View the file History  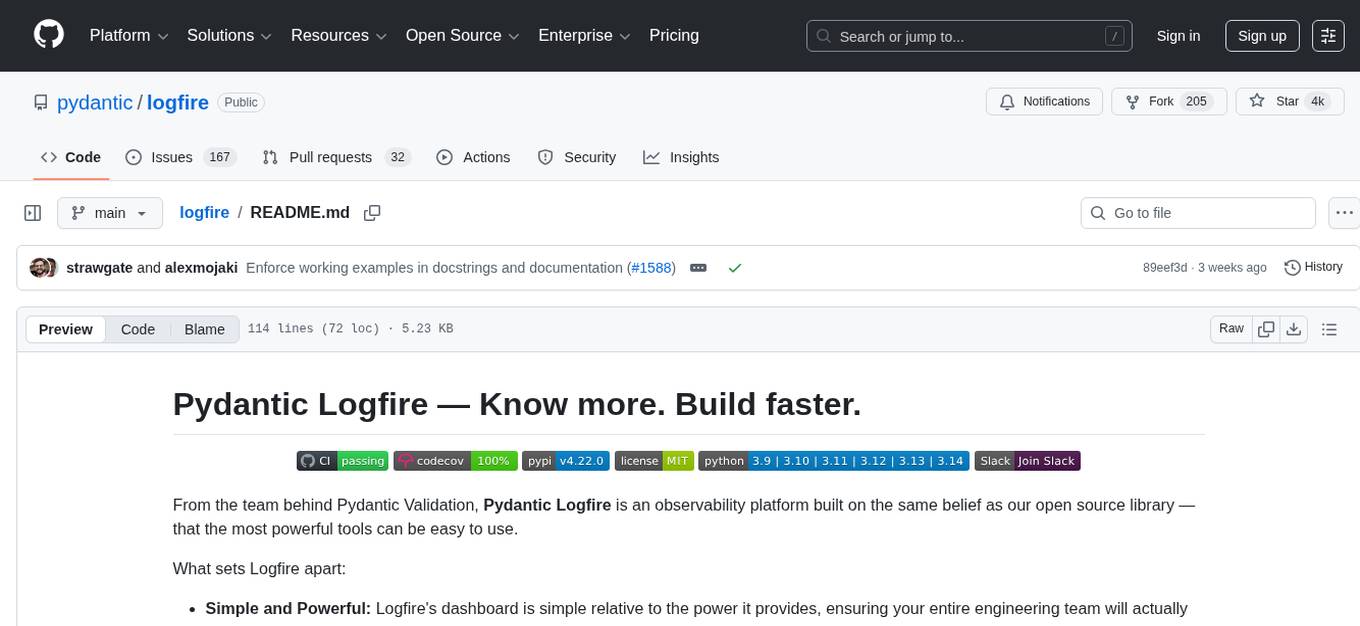click(x=1313, y=267)
